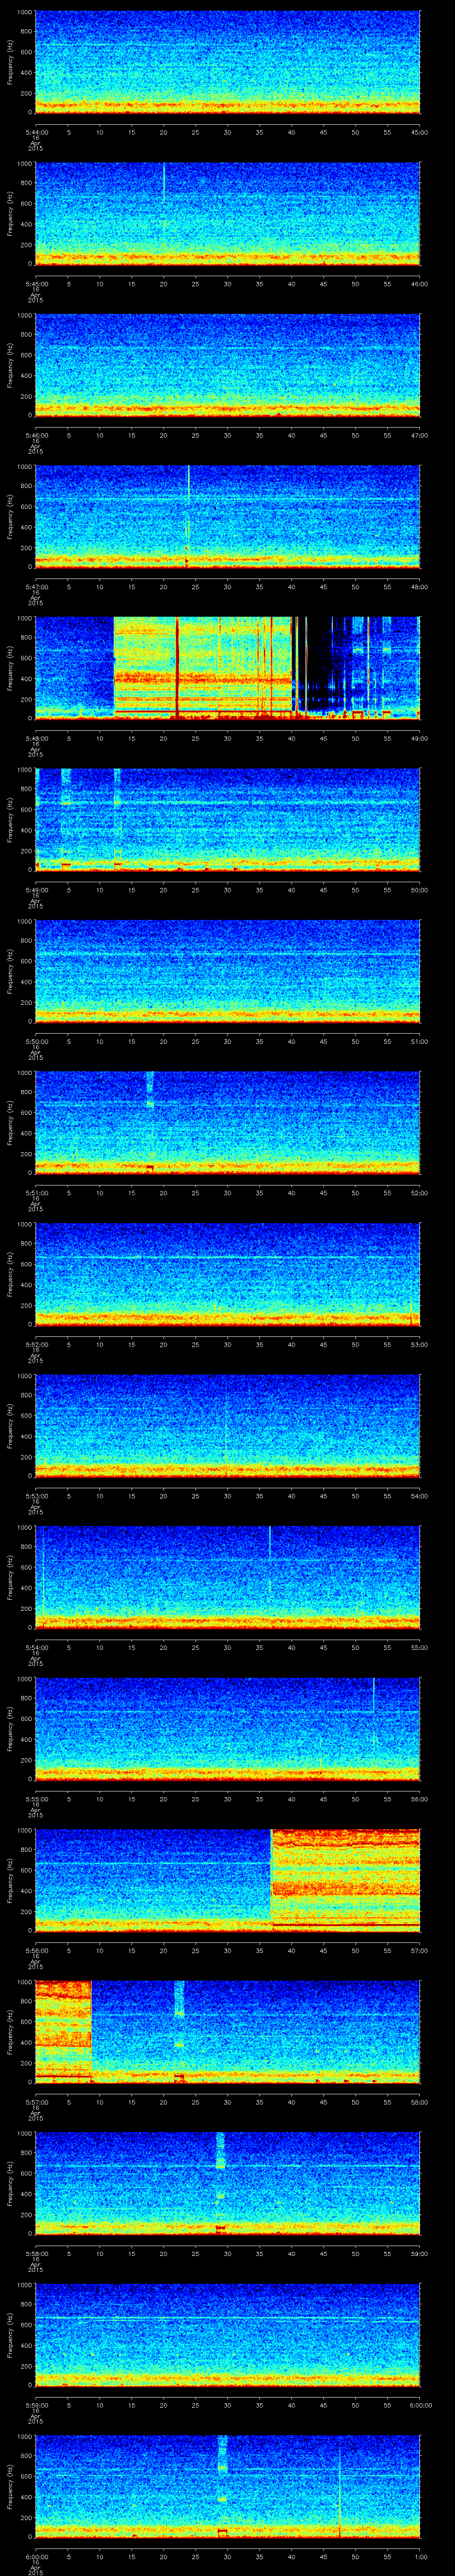Click the loud broadband event in 5:48 panel

(x=203, y=668)
